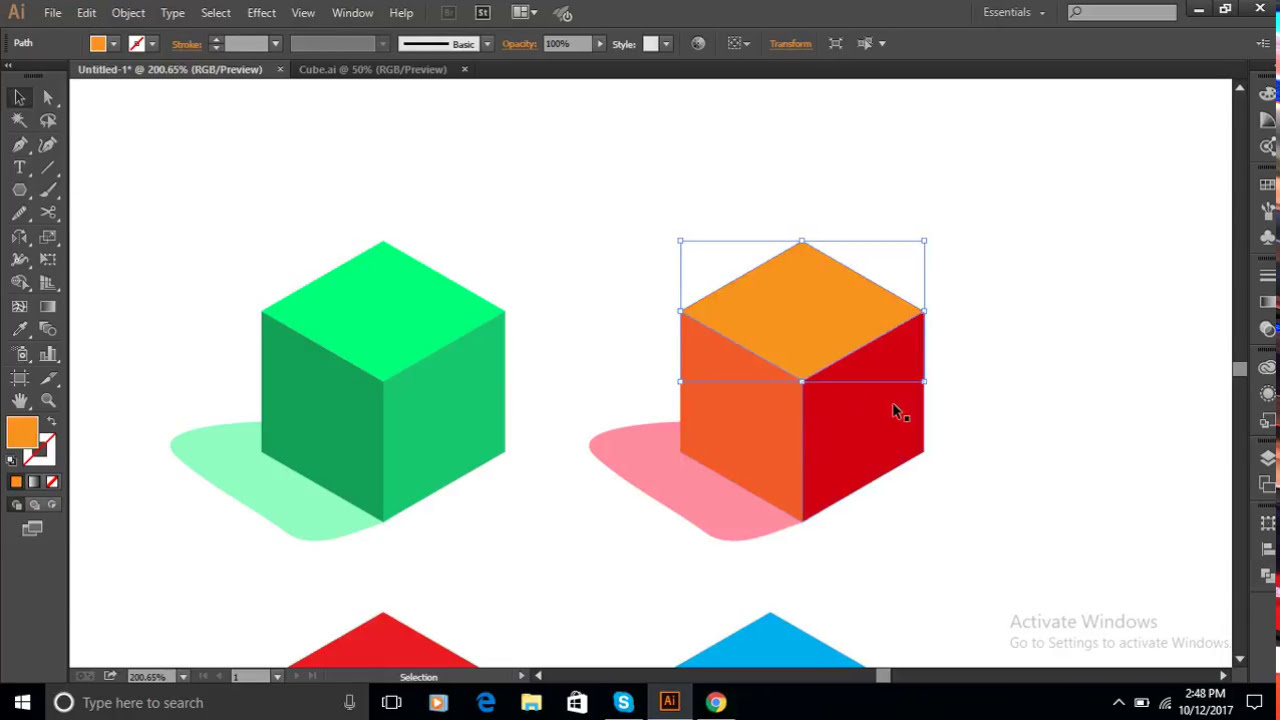1280x720 pixels.
Task: Select the Hand tool
Action: tap(19, 401)
